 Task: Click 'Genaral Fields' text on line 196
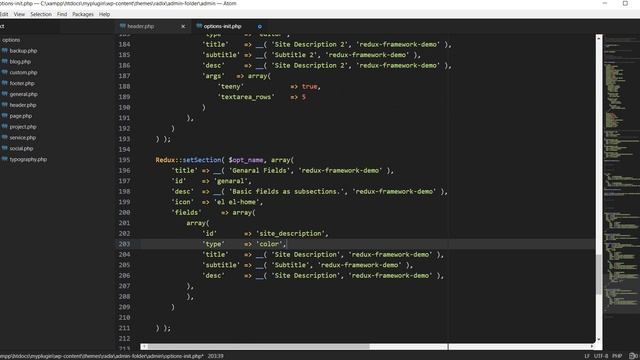(260, 171)
